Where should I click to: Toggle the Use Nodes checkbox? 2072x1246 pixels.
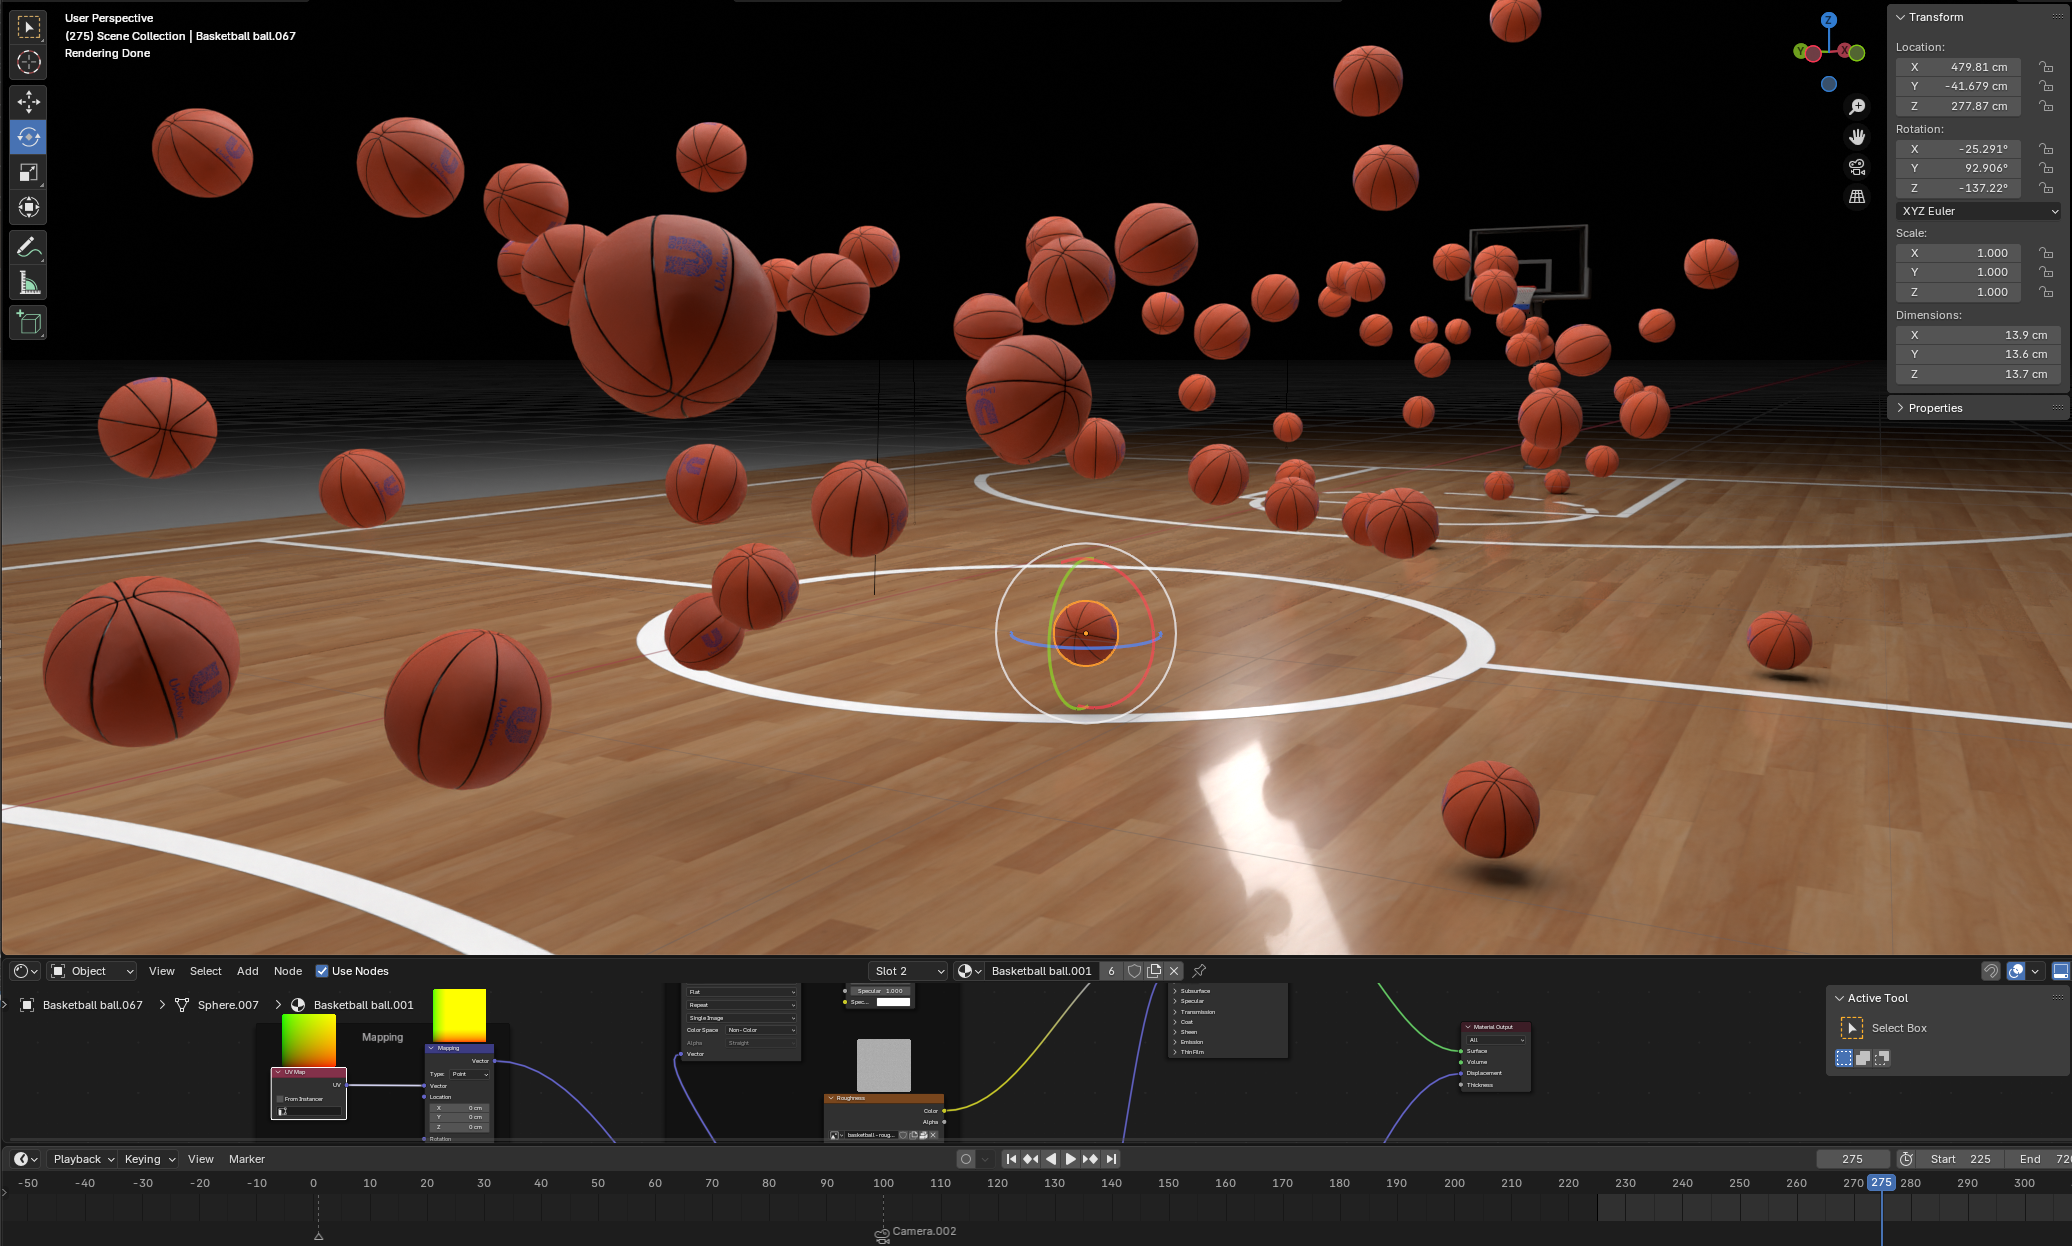322,971
